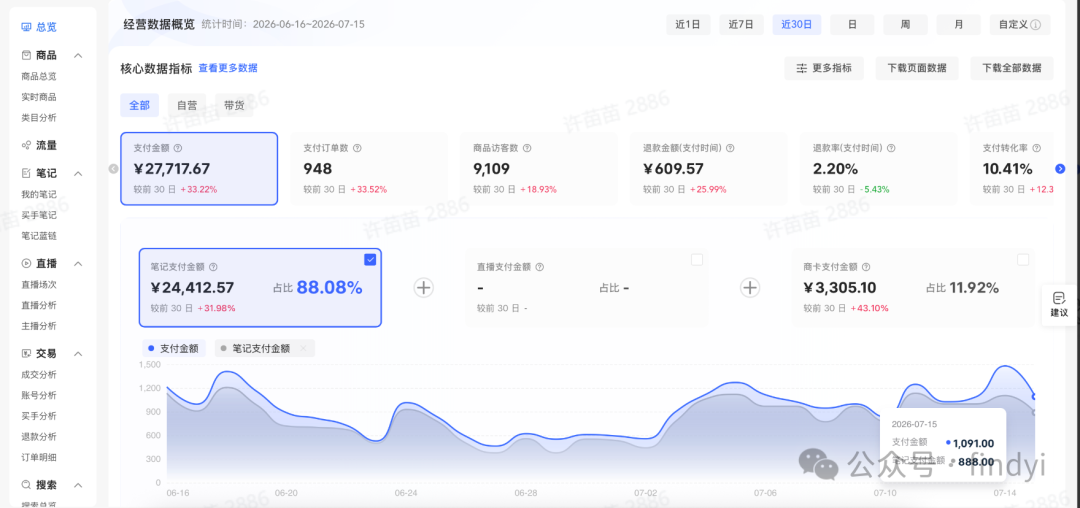
Task: Open 成交分析 in the sidebar
Action: [39, 374]
